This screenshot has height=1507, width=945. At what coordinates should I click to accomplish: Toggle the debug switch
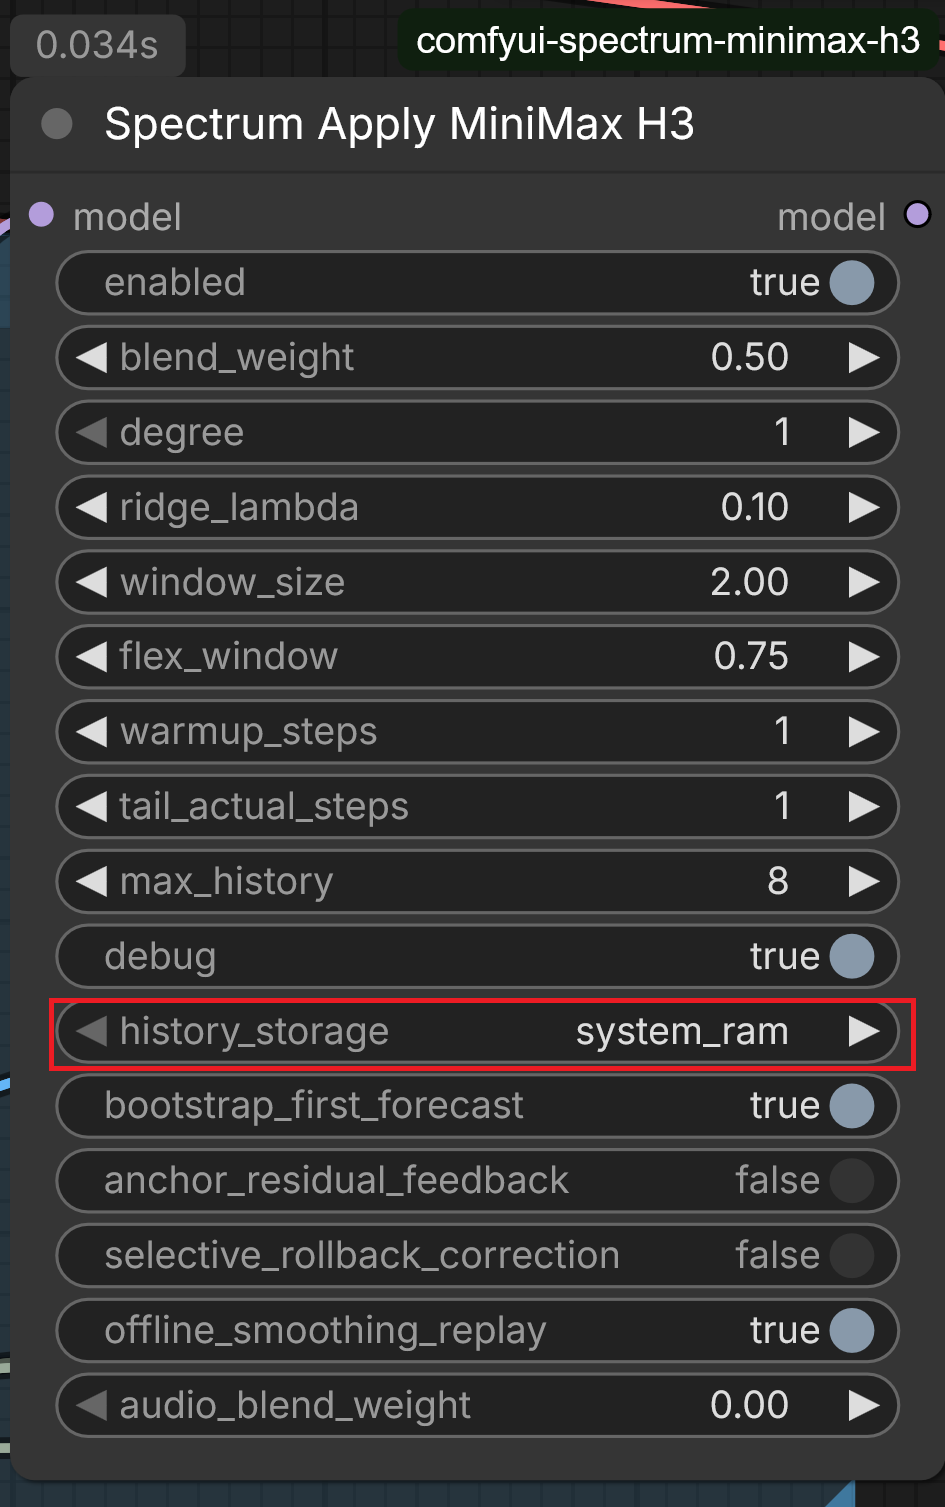(x=852, y=957)
